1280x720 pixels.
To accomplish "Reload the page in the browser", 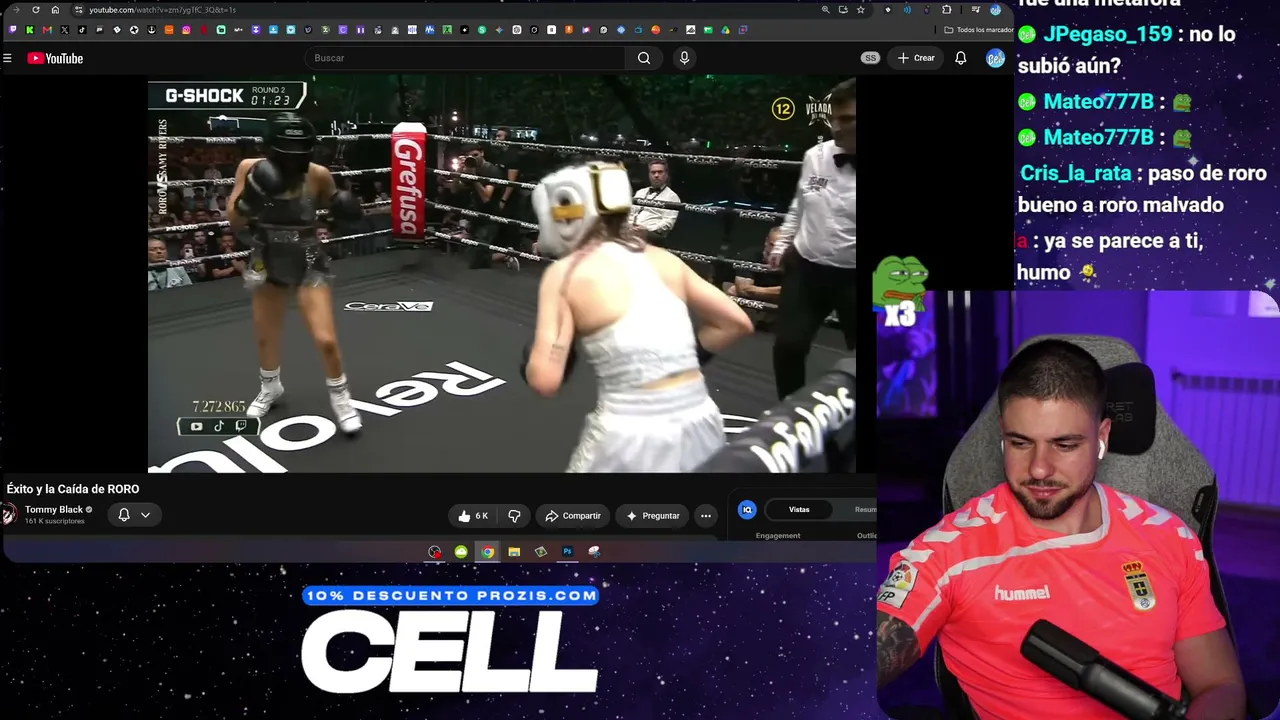I will tap(36, 10).
